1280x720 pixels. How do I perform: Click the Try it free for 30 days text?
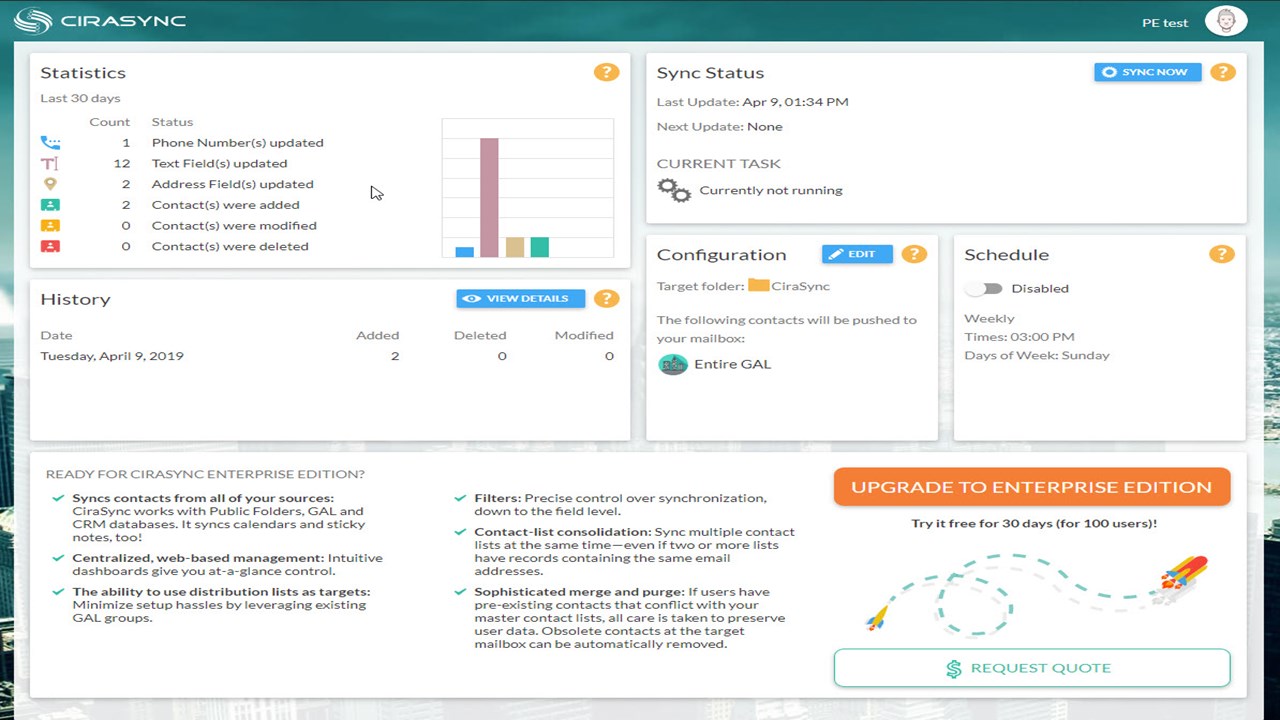pyautogui.click(x=1034, y=523)
